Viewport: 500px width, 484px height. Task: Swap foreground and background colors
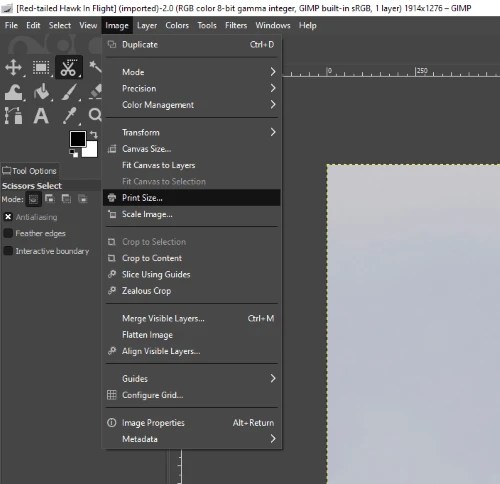[94, 134]
